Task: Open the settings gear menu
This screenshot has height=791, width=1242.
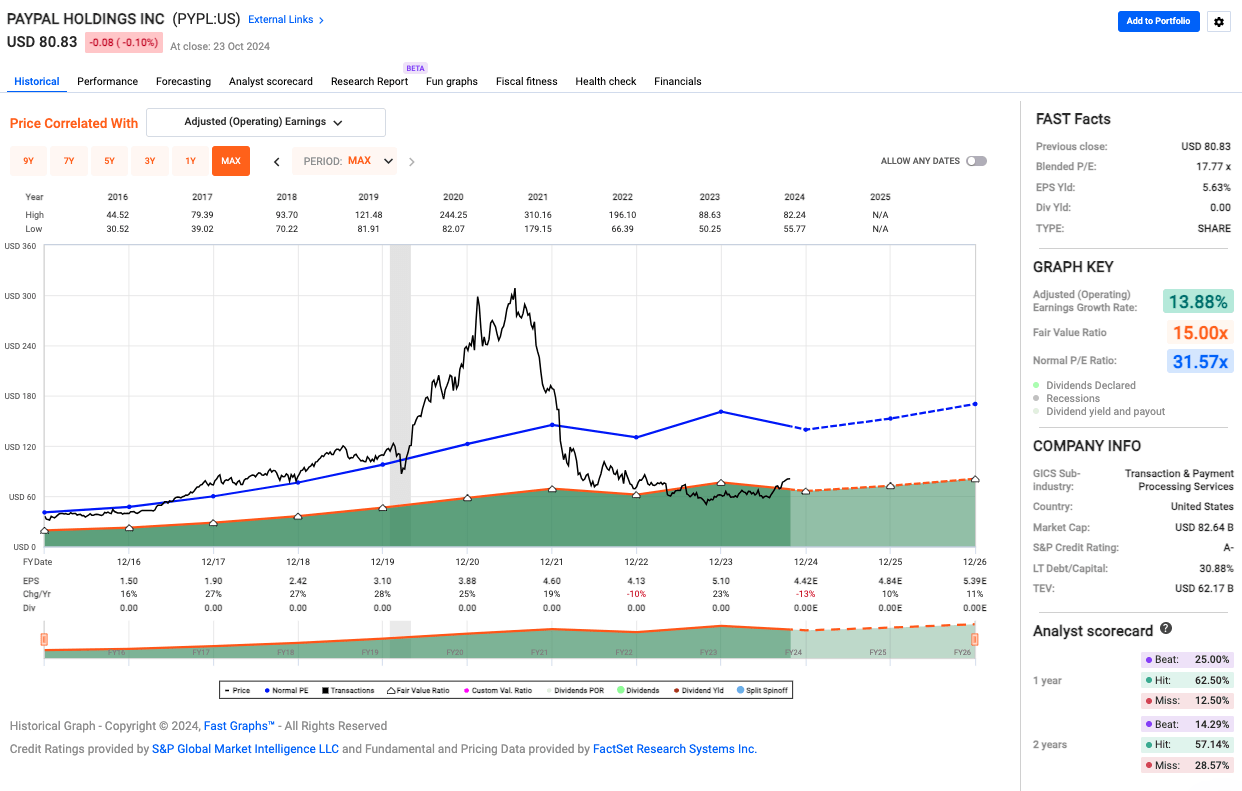Action: [x=1217, y=22]
